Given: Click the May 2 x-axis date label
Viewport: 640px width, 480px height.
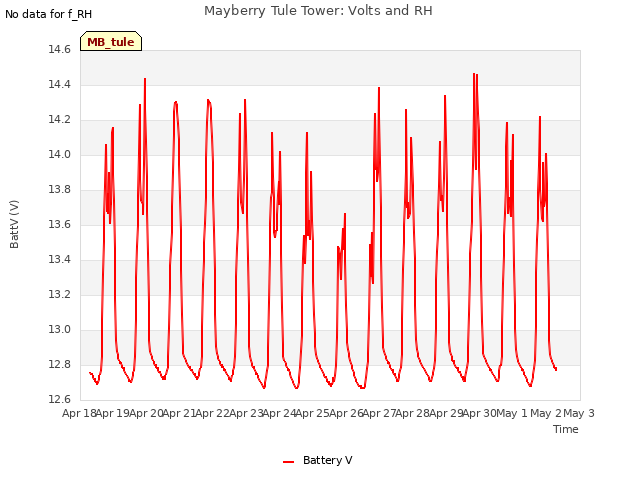Looking at the screenshot, I should (546, 413).
